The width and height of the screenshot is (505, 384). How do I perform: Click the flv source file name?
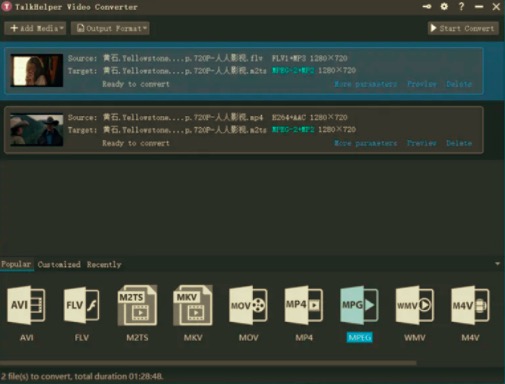click(183, 58)
